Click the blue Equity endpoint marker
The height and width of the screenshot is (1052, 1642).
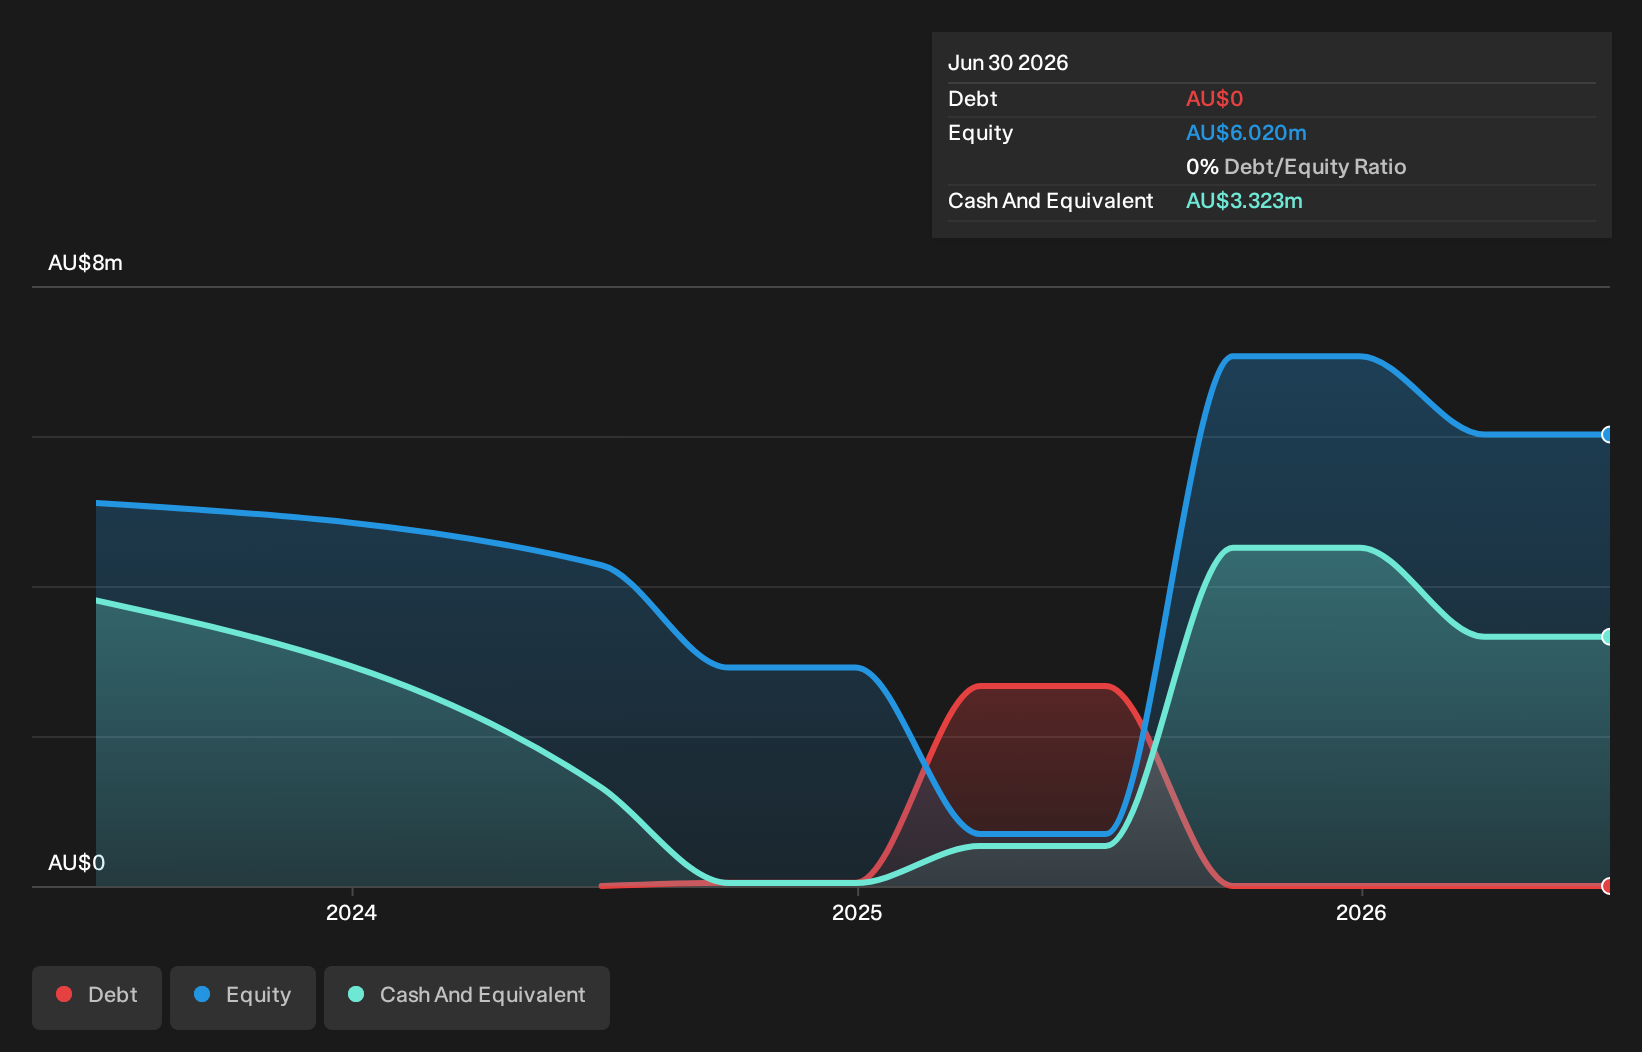(x=1608, y=435)
